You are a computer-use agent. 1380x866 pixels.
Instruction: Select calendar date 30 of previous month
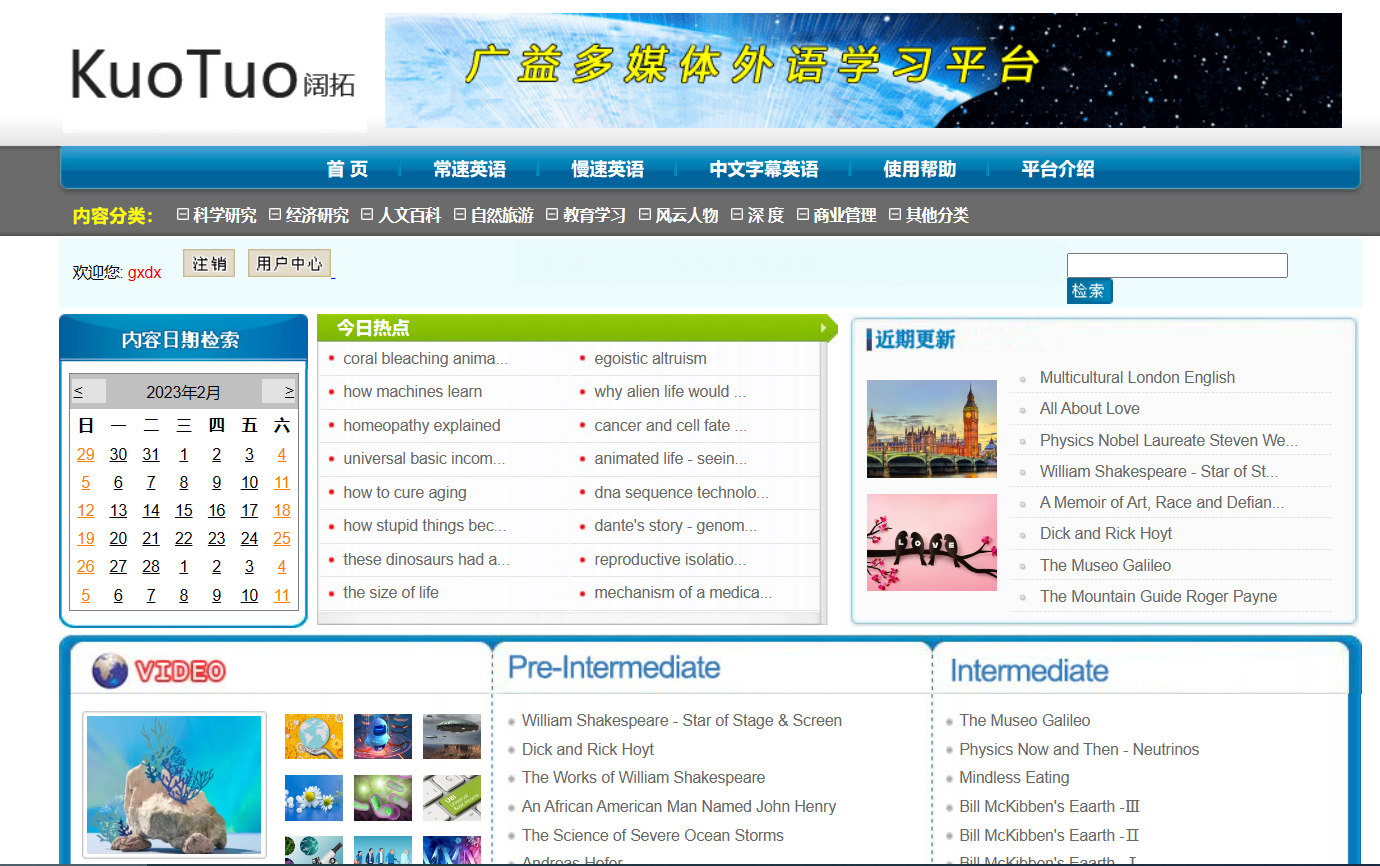tap(118, 454)
